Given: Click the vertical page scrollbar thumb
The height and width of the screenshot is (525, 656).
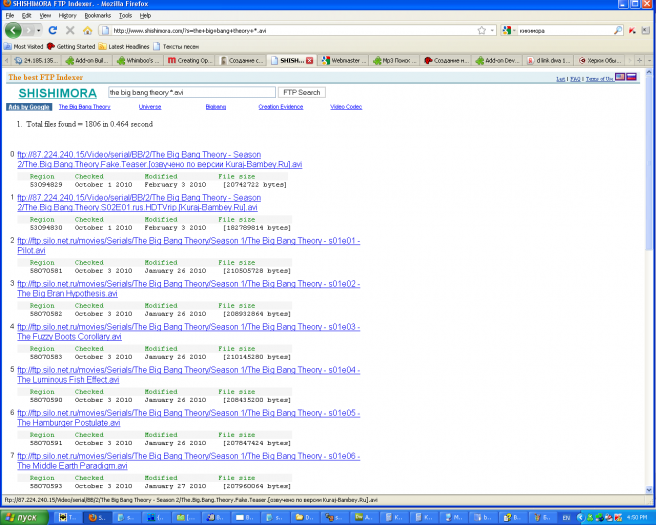Looking at the screenshot, I should 649,165.
